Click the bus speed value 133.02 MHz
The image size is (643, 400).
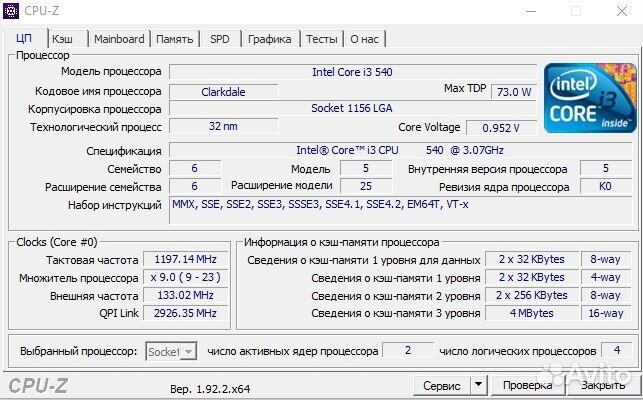(x=185, y=295)
